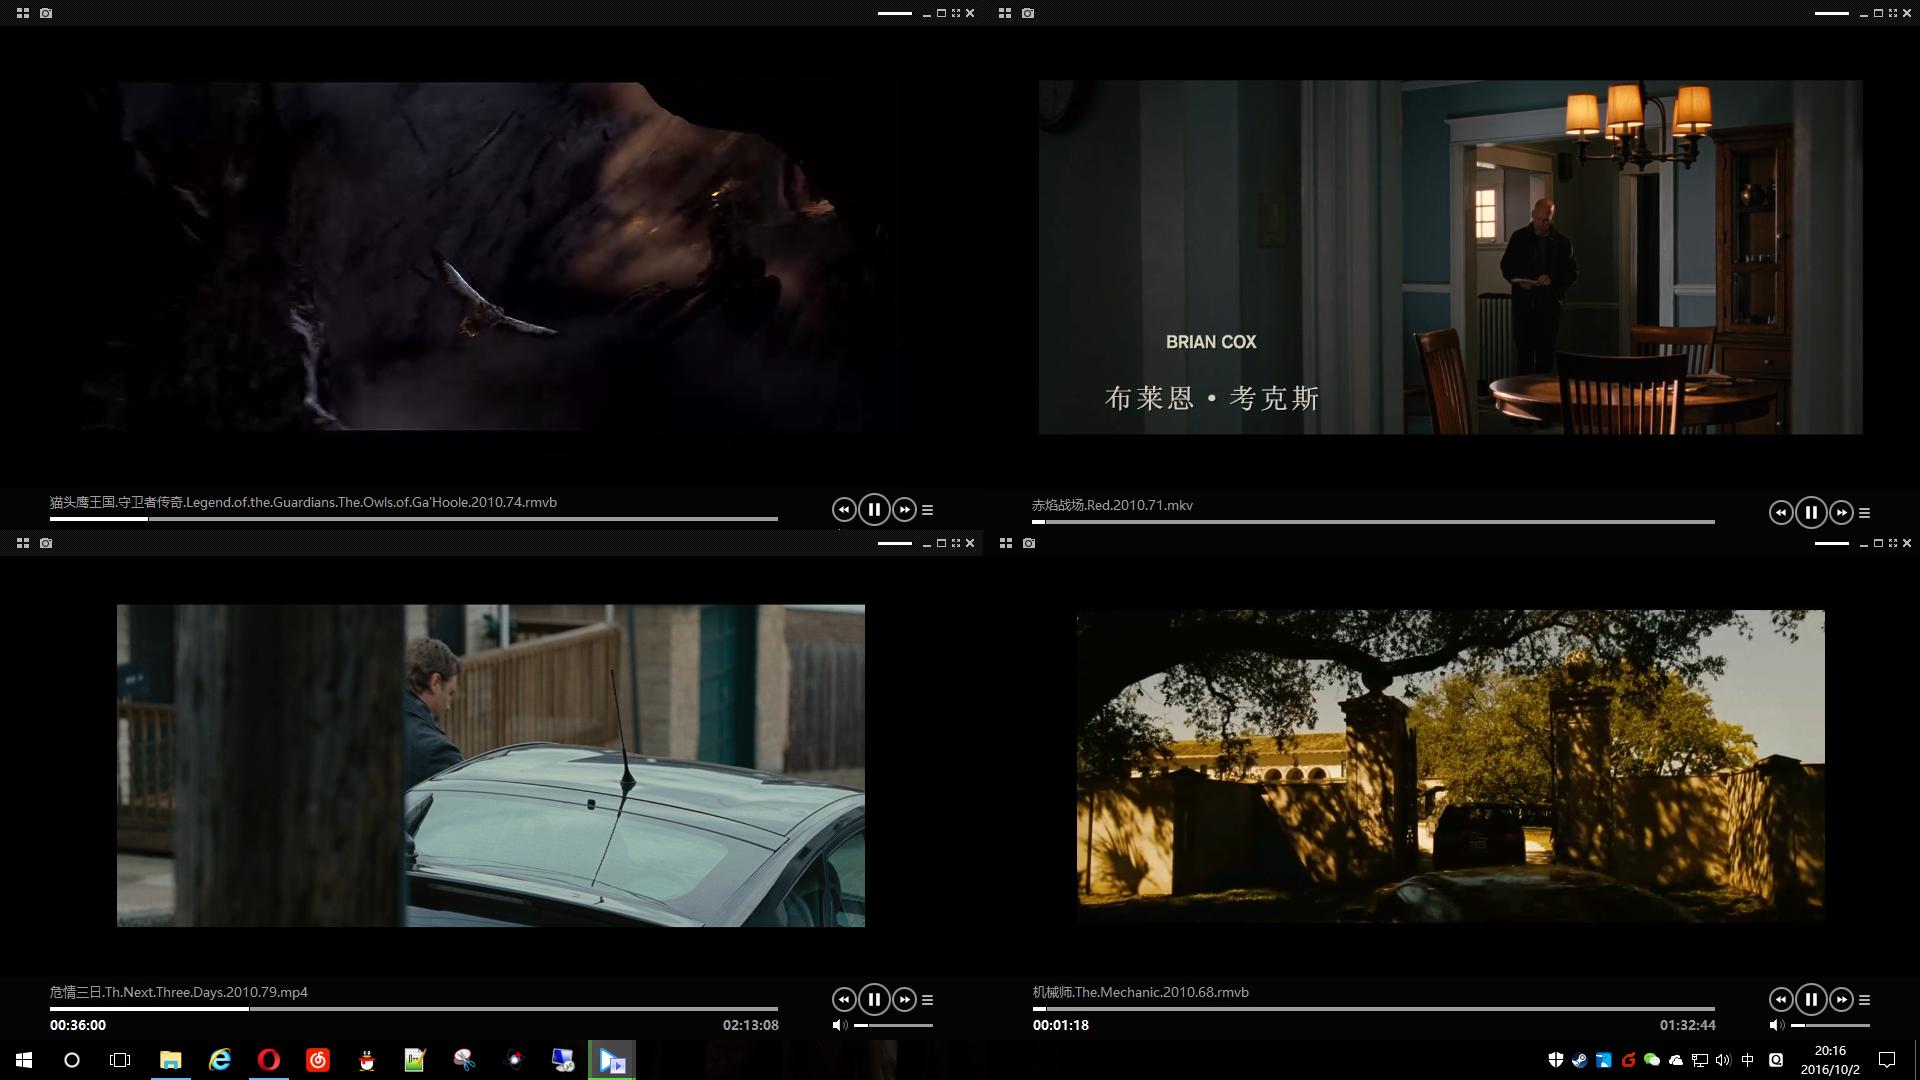
Task: Seek in The Mechanic progress bar
Action: (1374, 1009)
